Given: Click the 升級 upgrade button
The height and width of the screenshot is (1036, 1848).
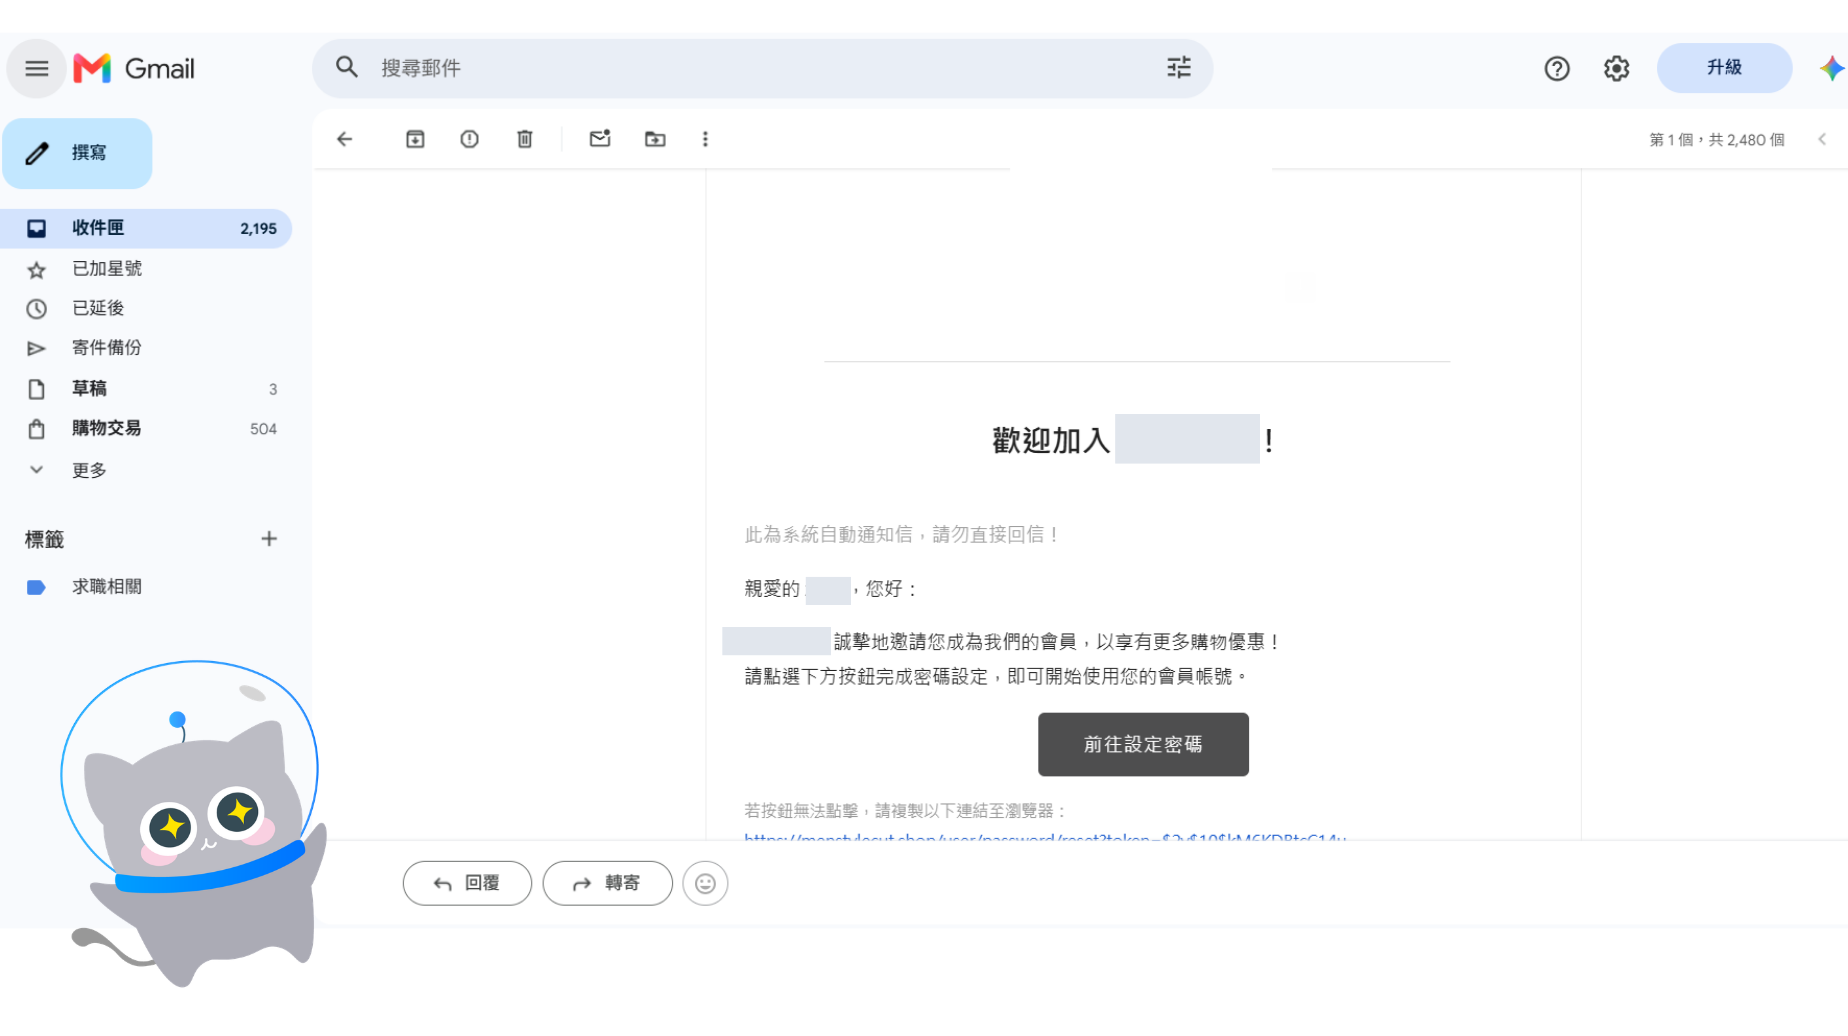Looking at the screenshot, I should click(1724, 67).
